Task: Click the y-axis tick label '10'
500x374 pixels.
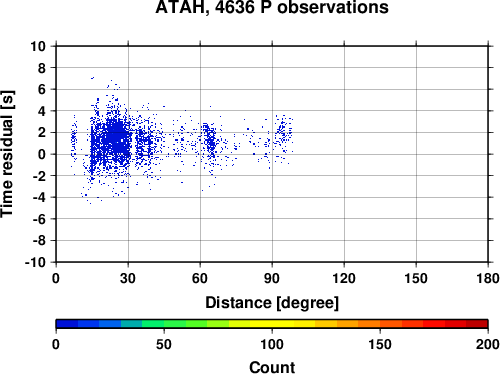Action: (38, 46)
